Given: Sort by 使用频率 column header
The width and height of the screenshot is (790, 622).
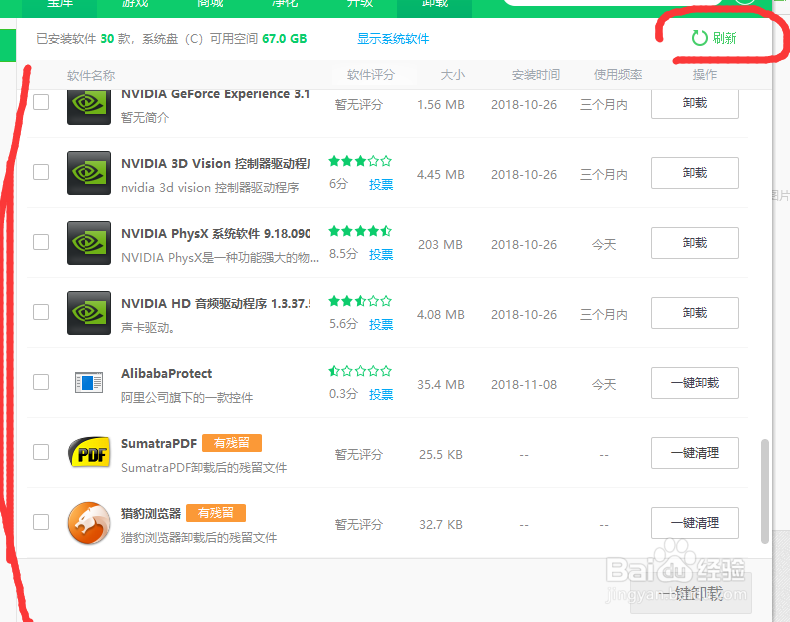Looking at the screenshot, I should click(618, 75).
